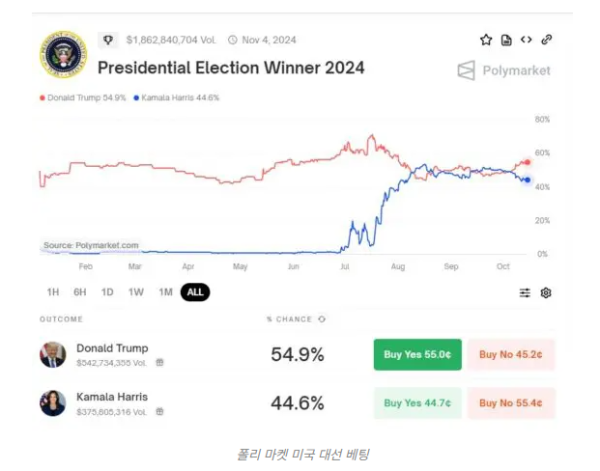This screenshot has width=600, height=471.
Task: Buy Yes on Donald Trump at 55.0¢
Action: coord(418,355)
